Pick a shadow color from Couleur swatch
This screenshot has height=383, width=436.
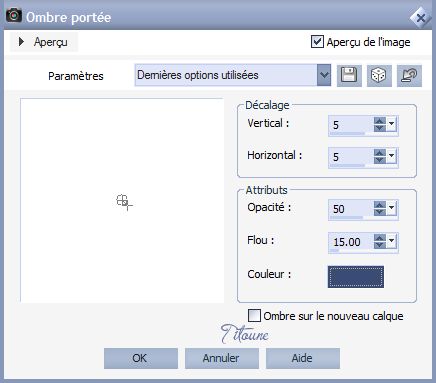click(x=356, y=277)
